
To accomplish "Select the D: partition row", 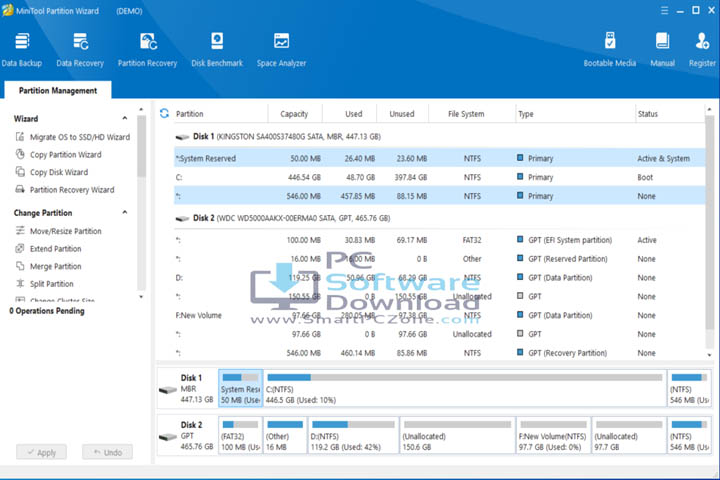I will coord(439,277).
